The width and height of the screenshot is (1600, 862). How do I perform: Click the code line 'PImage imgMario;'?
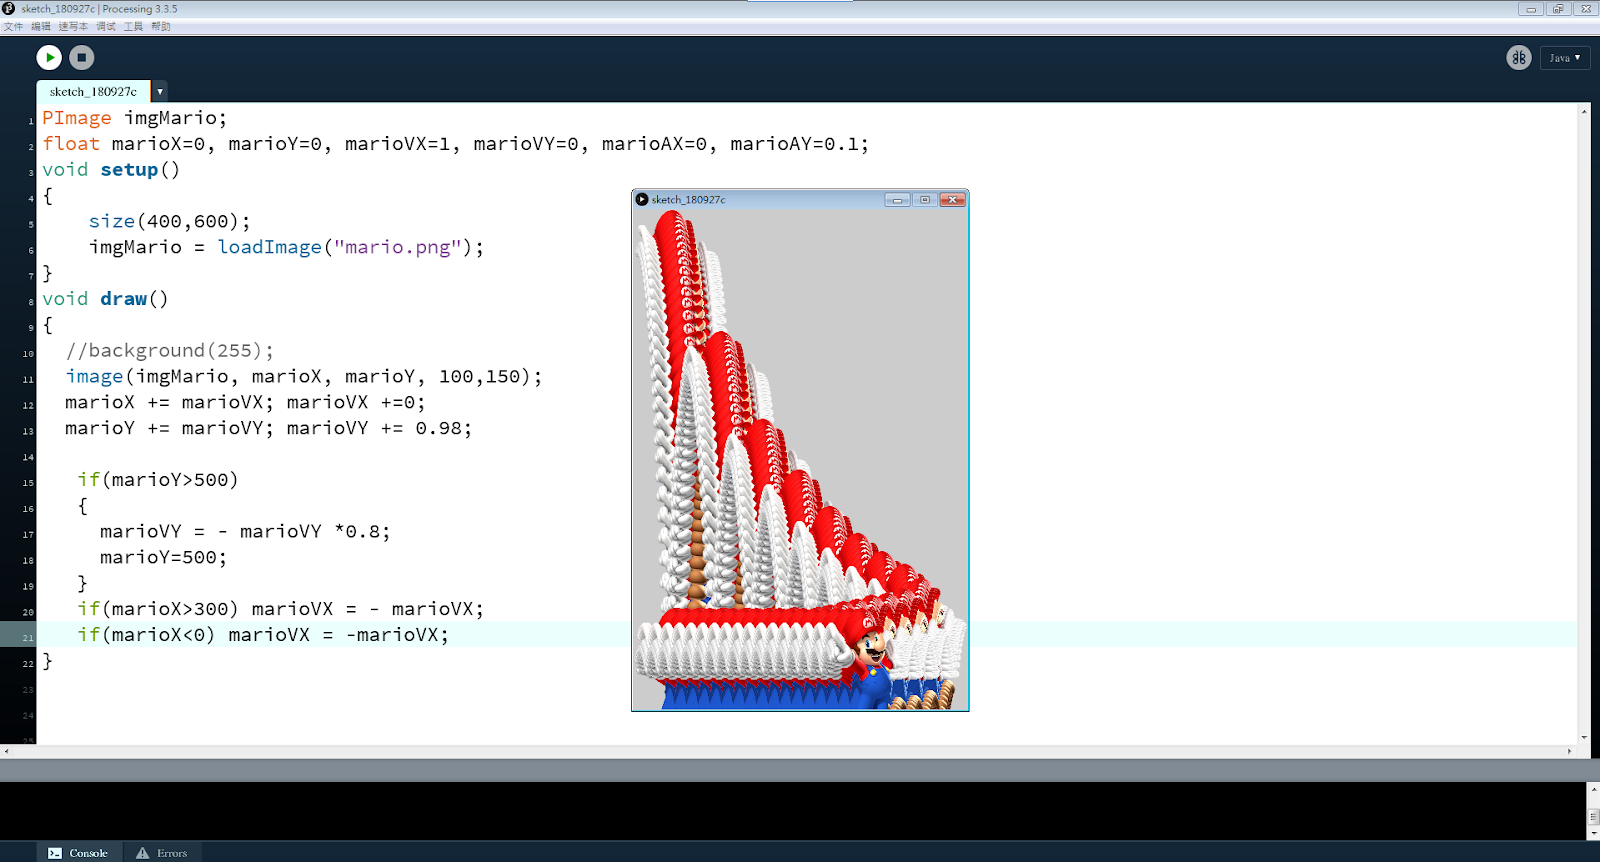tap(135, 118)
